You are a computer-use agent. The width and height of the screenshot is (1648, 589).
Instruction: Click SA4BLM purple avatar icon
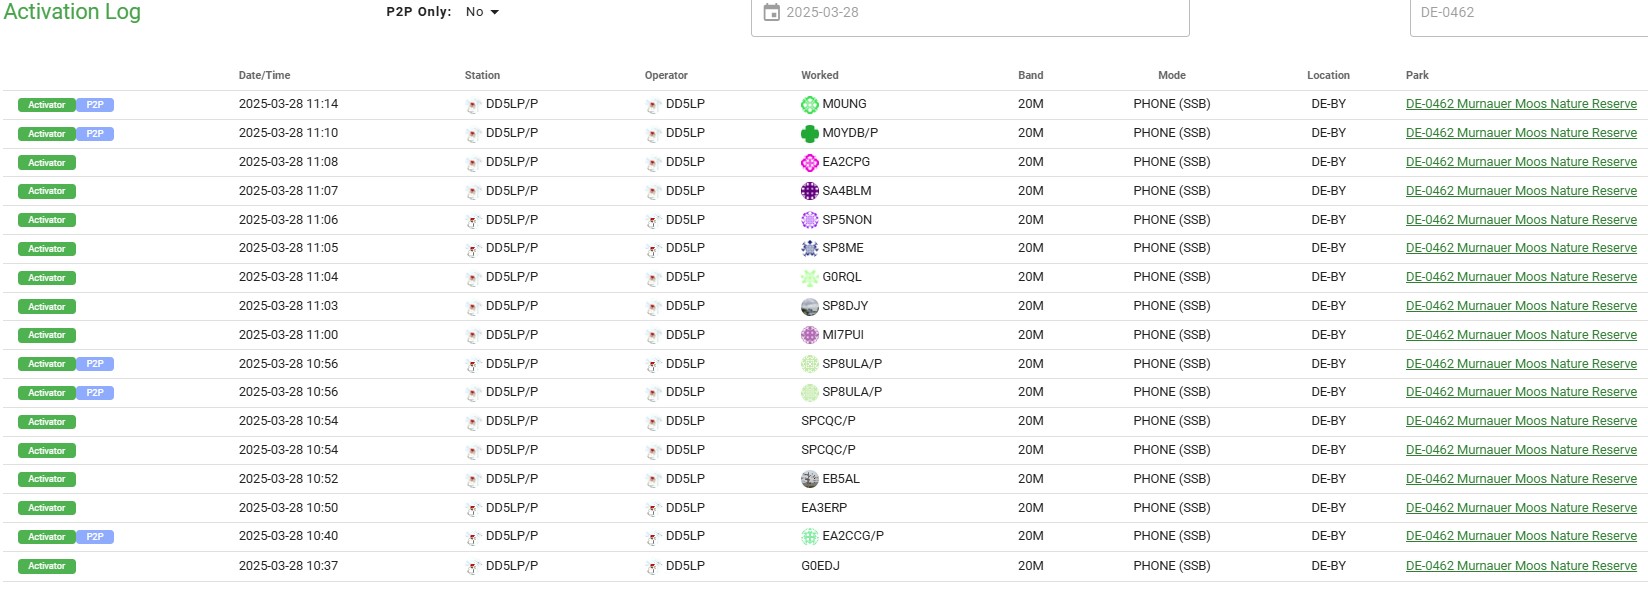point(810,191)
